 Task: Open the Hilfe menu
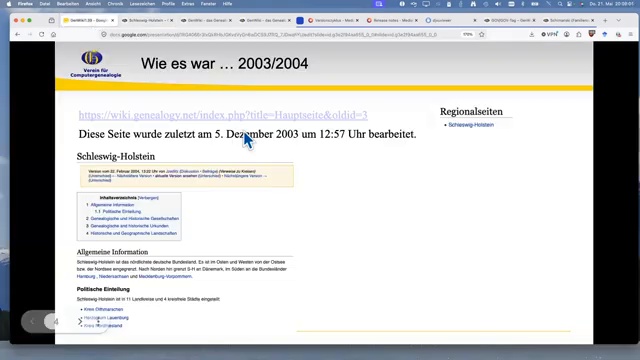tap(227, 4)
